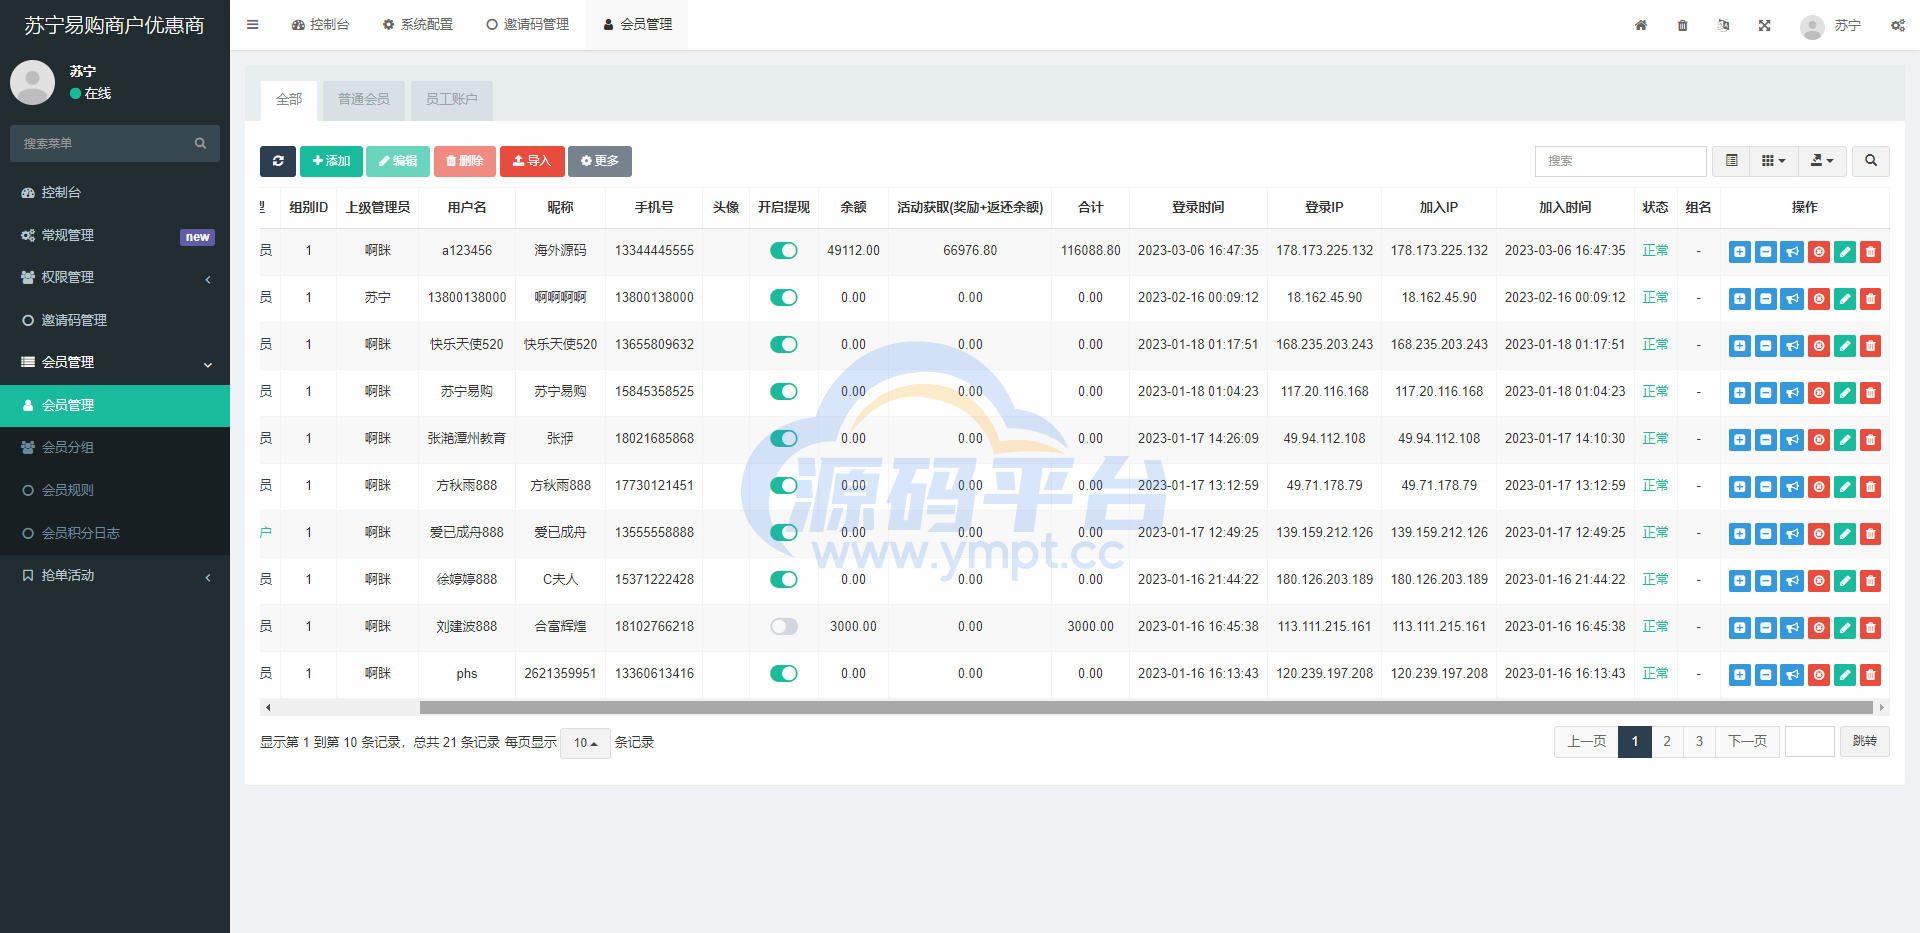
Task: Click the 删除 button in toolbar
Action: (x=465, y=161)
